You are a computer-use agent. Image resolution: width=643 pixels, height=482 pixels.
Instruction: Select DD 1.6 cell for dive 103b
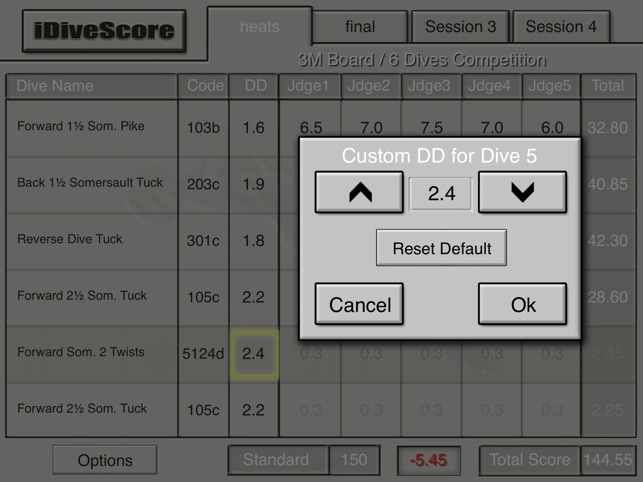[253, 128]
